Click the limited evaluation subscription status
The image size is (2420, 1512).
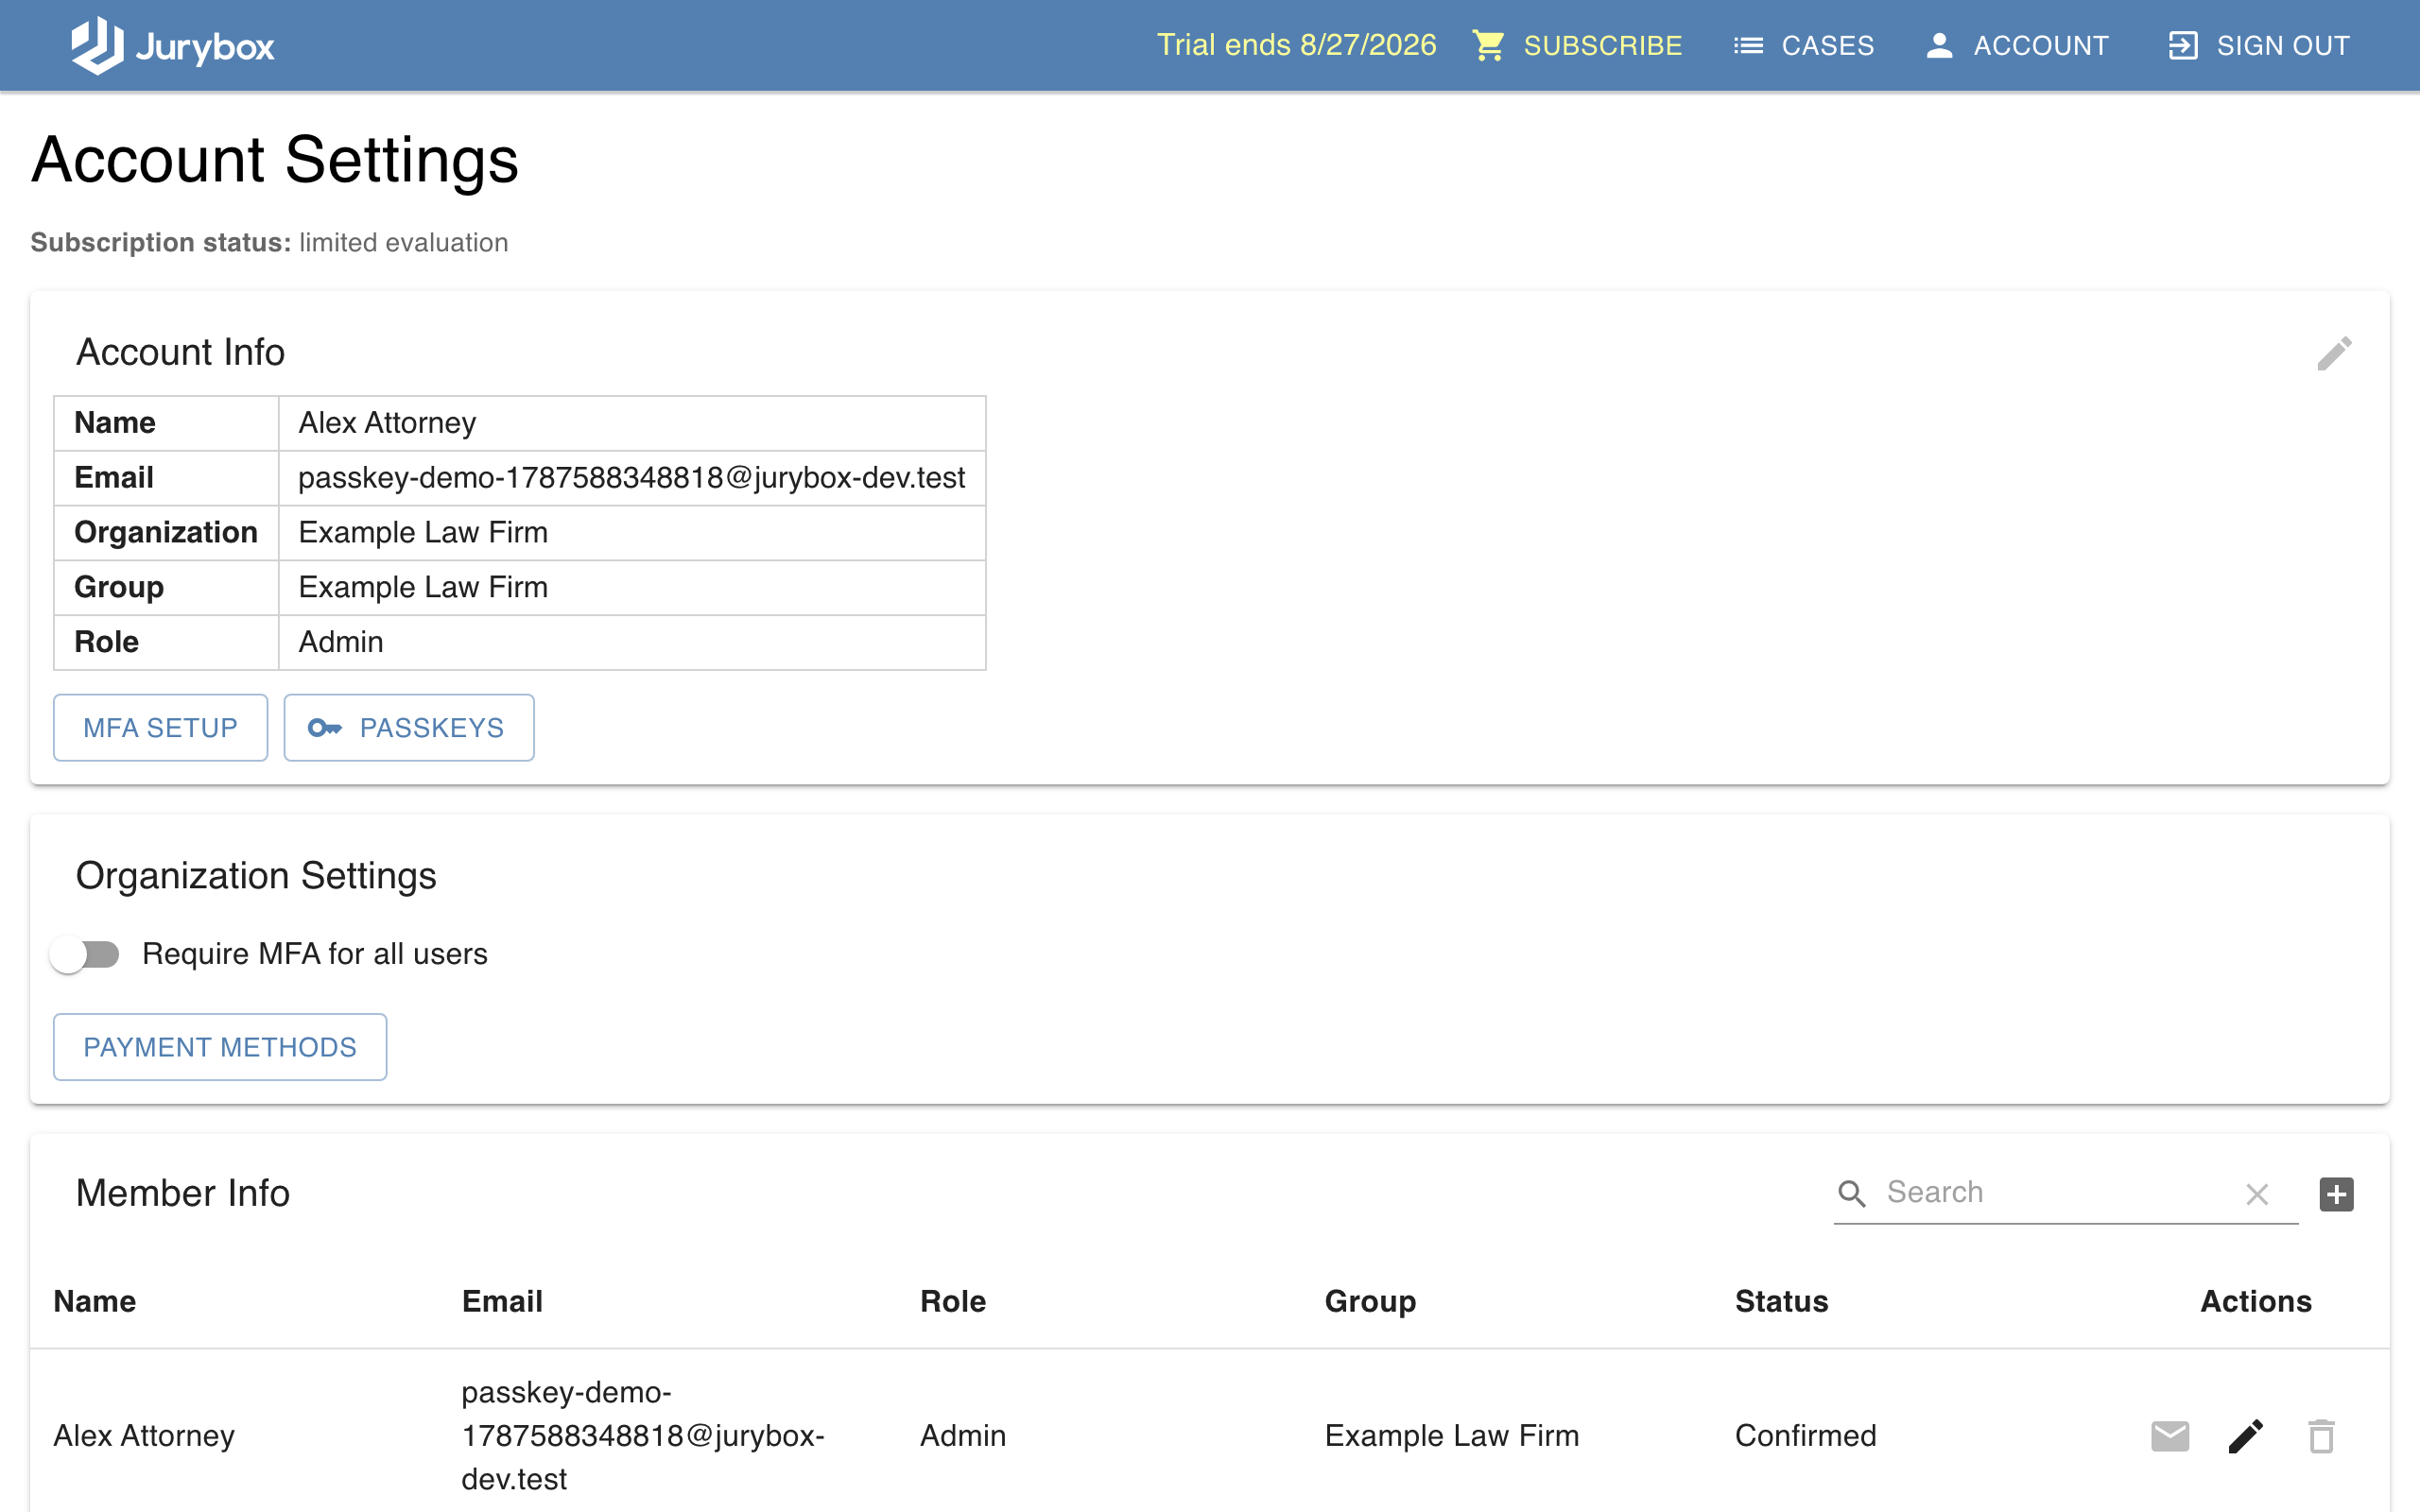click(x=403, y=243)
